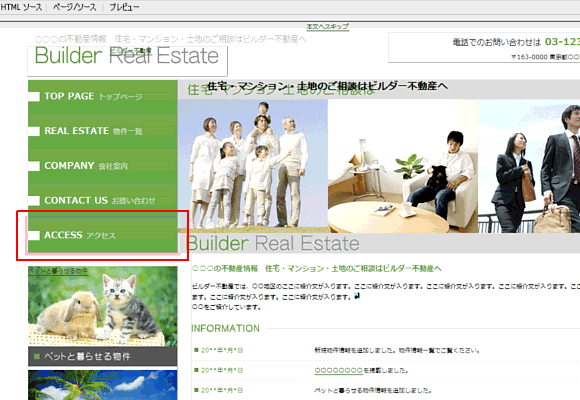
Task: Click the ACCESS アクセス navigation button
Action: (103, 235)
